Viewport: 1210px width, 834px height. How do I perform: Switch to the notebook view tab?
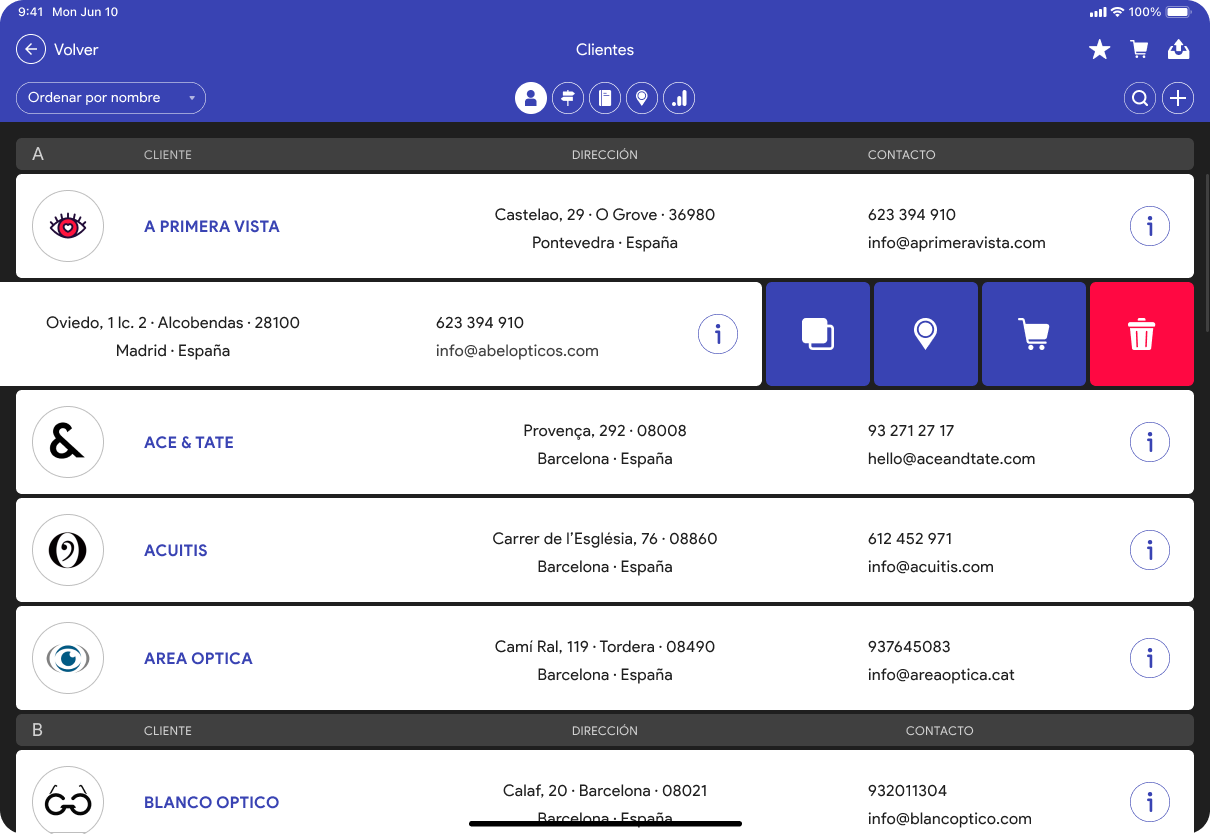(x=605, y=98)
